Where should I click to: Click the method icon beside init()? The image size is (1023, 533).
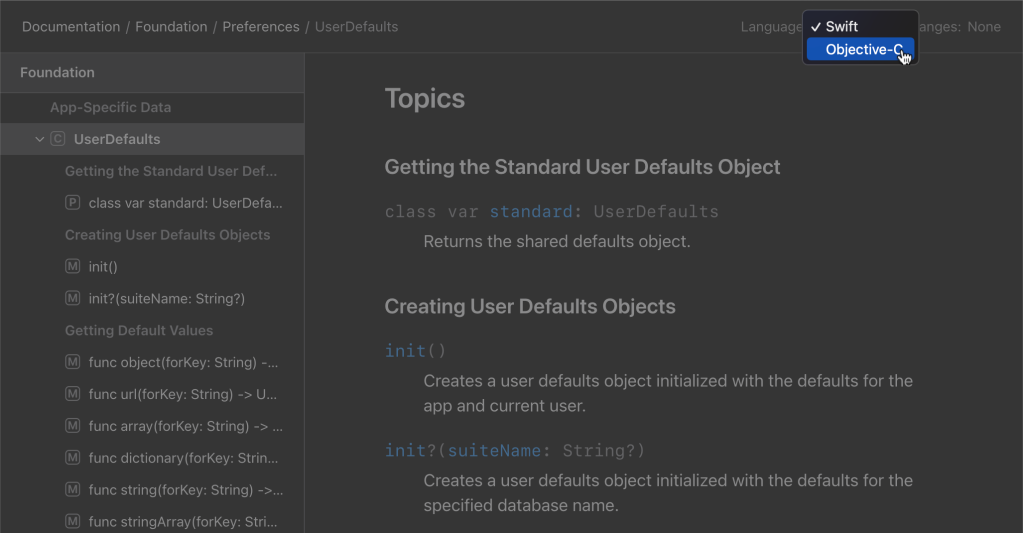(x=72, y=266)
